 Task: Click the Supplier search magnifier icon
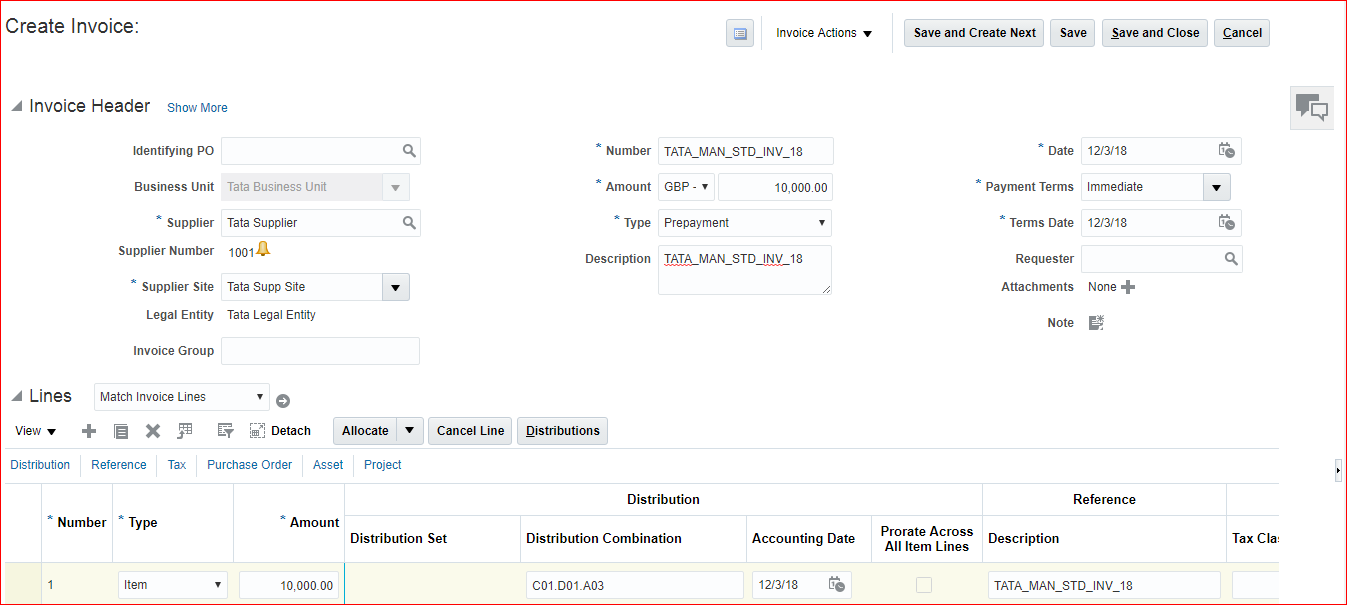point(408,223)
